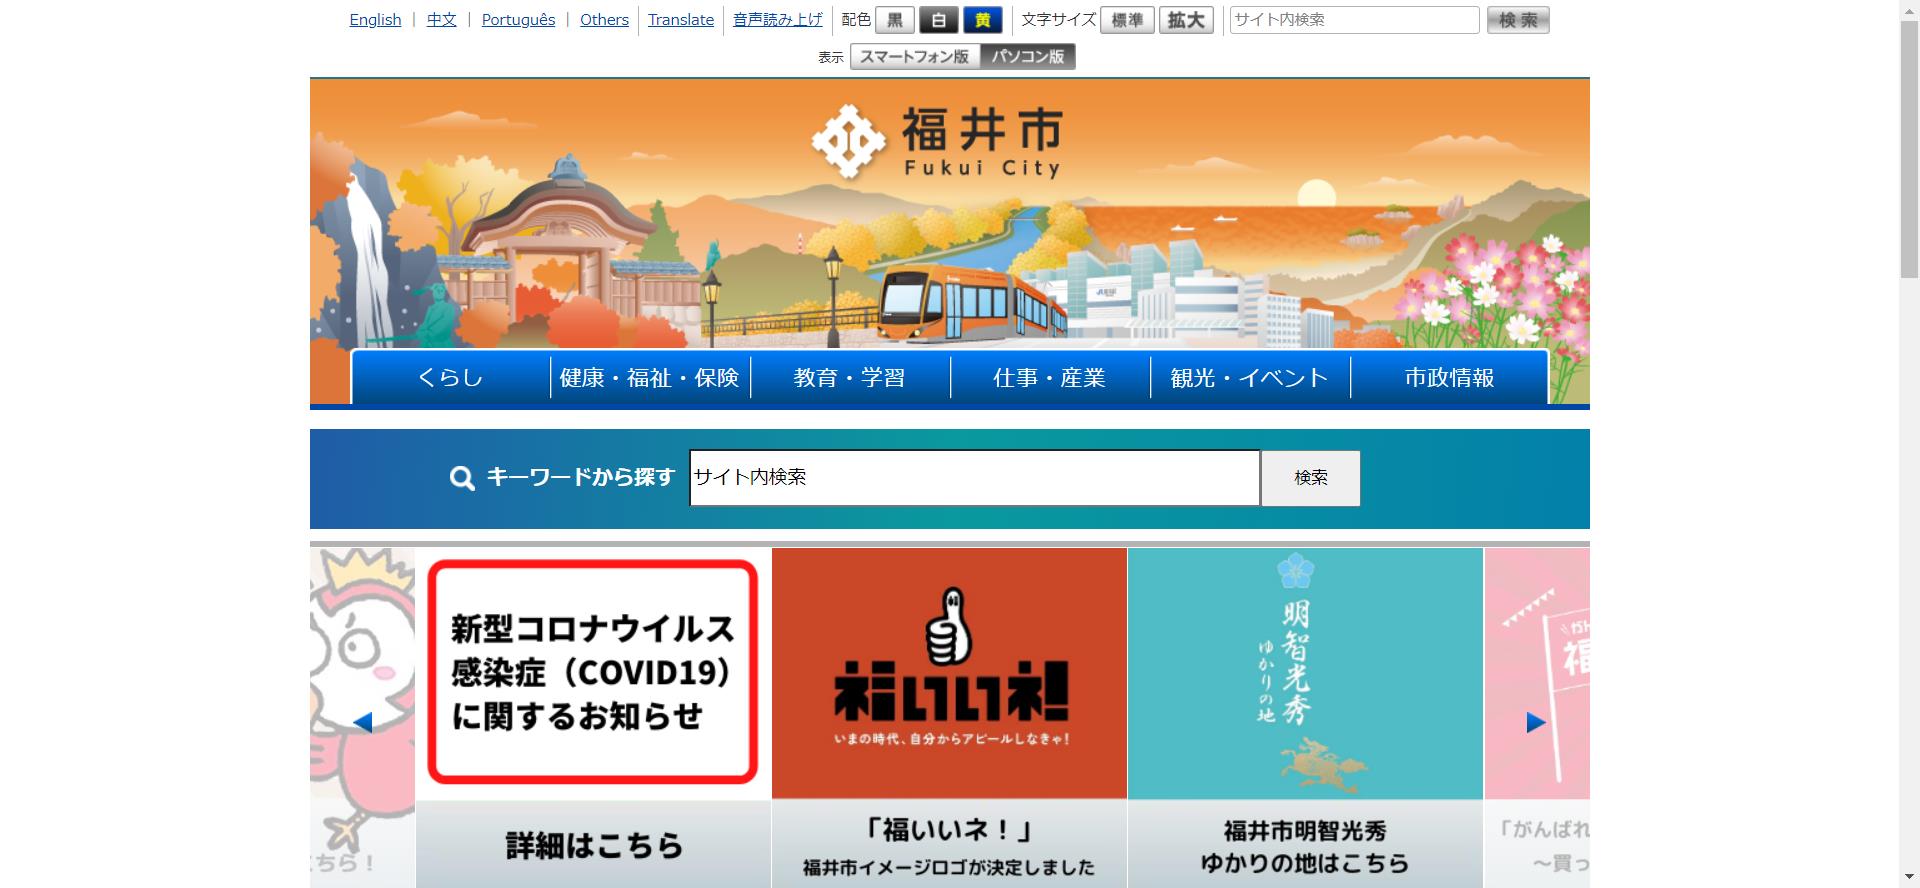1920x888 pixels.
Task: Click 音声読み上げ link
Action: 778,20
